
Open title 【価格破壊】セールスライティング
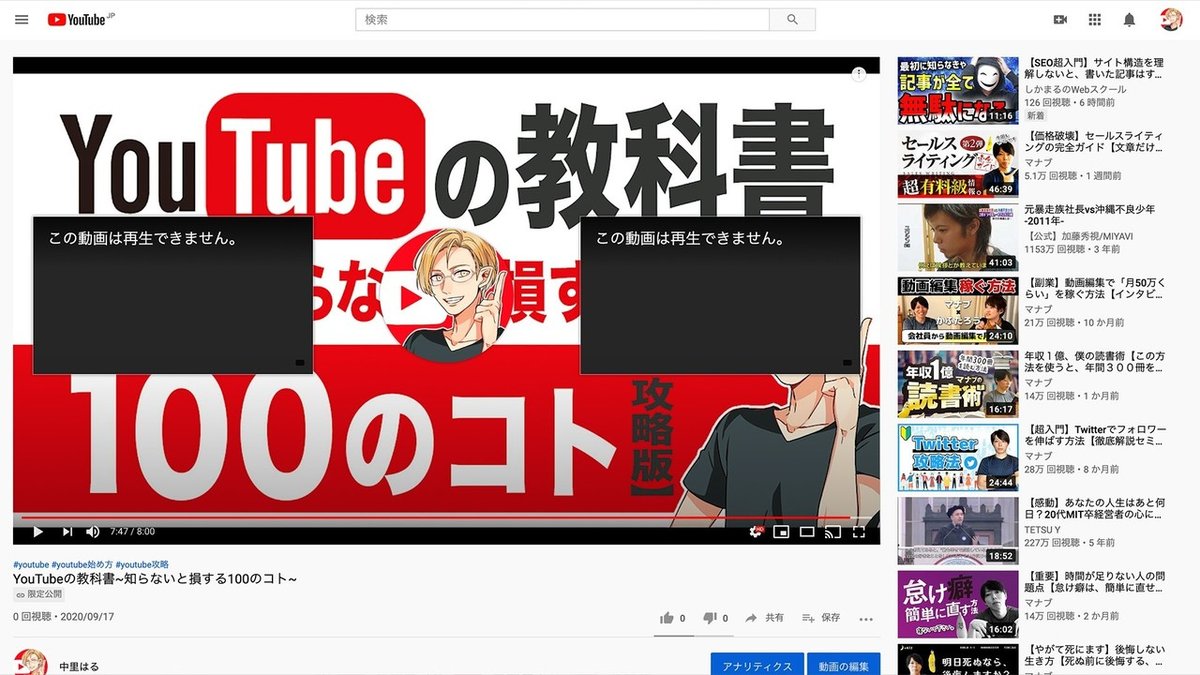pos(1093,141)
